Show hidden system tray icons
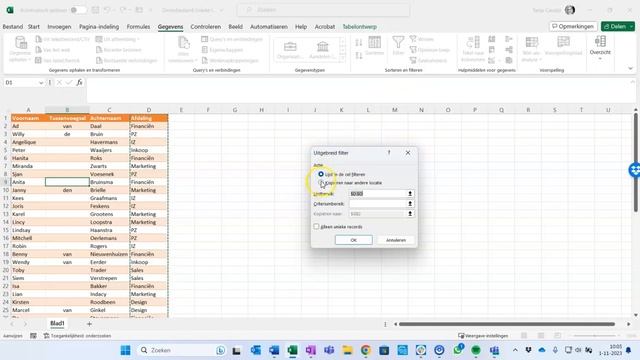The image size is (640, 360). point(515,350)
